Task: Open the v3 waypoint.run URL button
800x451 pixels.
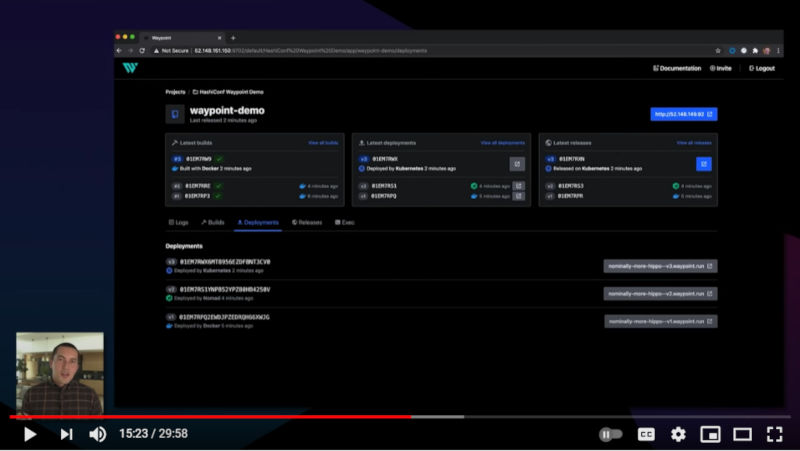Action: (x=660, y=266)
